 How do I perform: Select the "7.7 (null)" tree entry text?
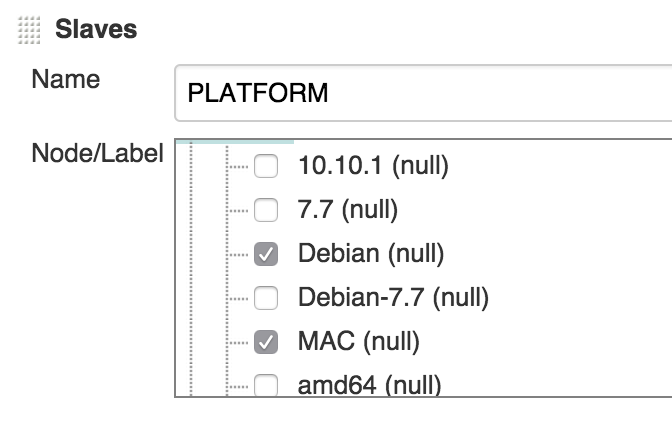[348, 210]
